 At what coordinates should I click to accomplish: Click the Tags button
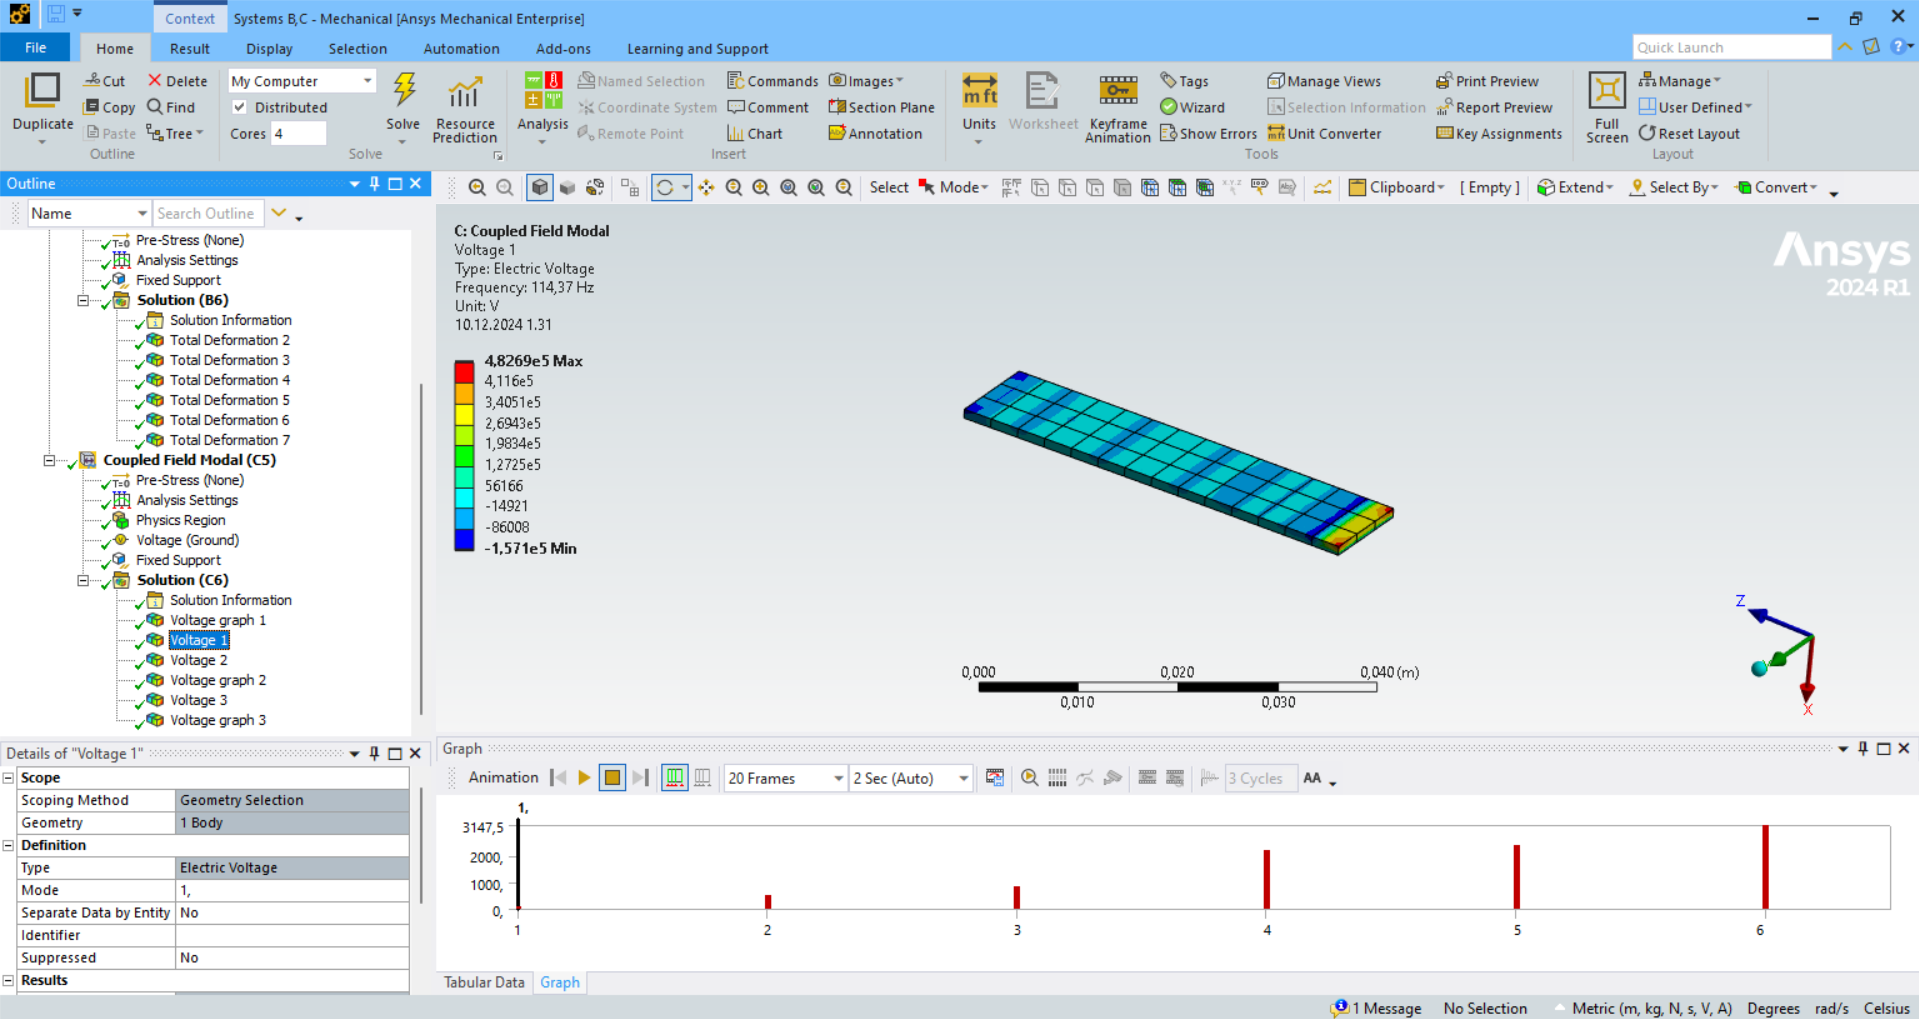[x=1184, y=81]
